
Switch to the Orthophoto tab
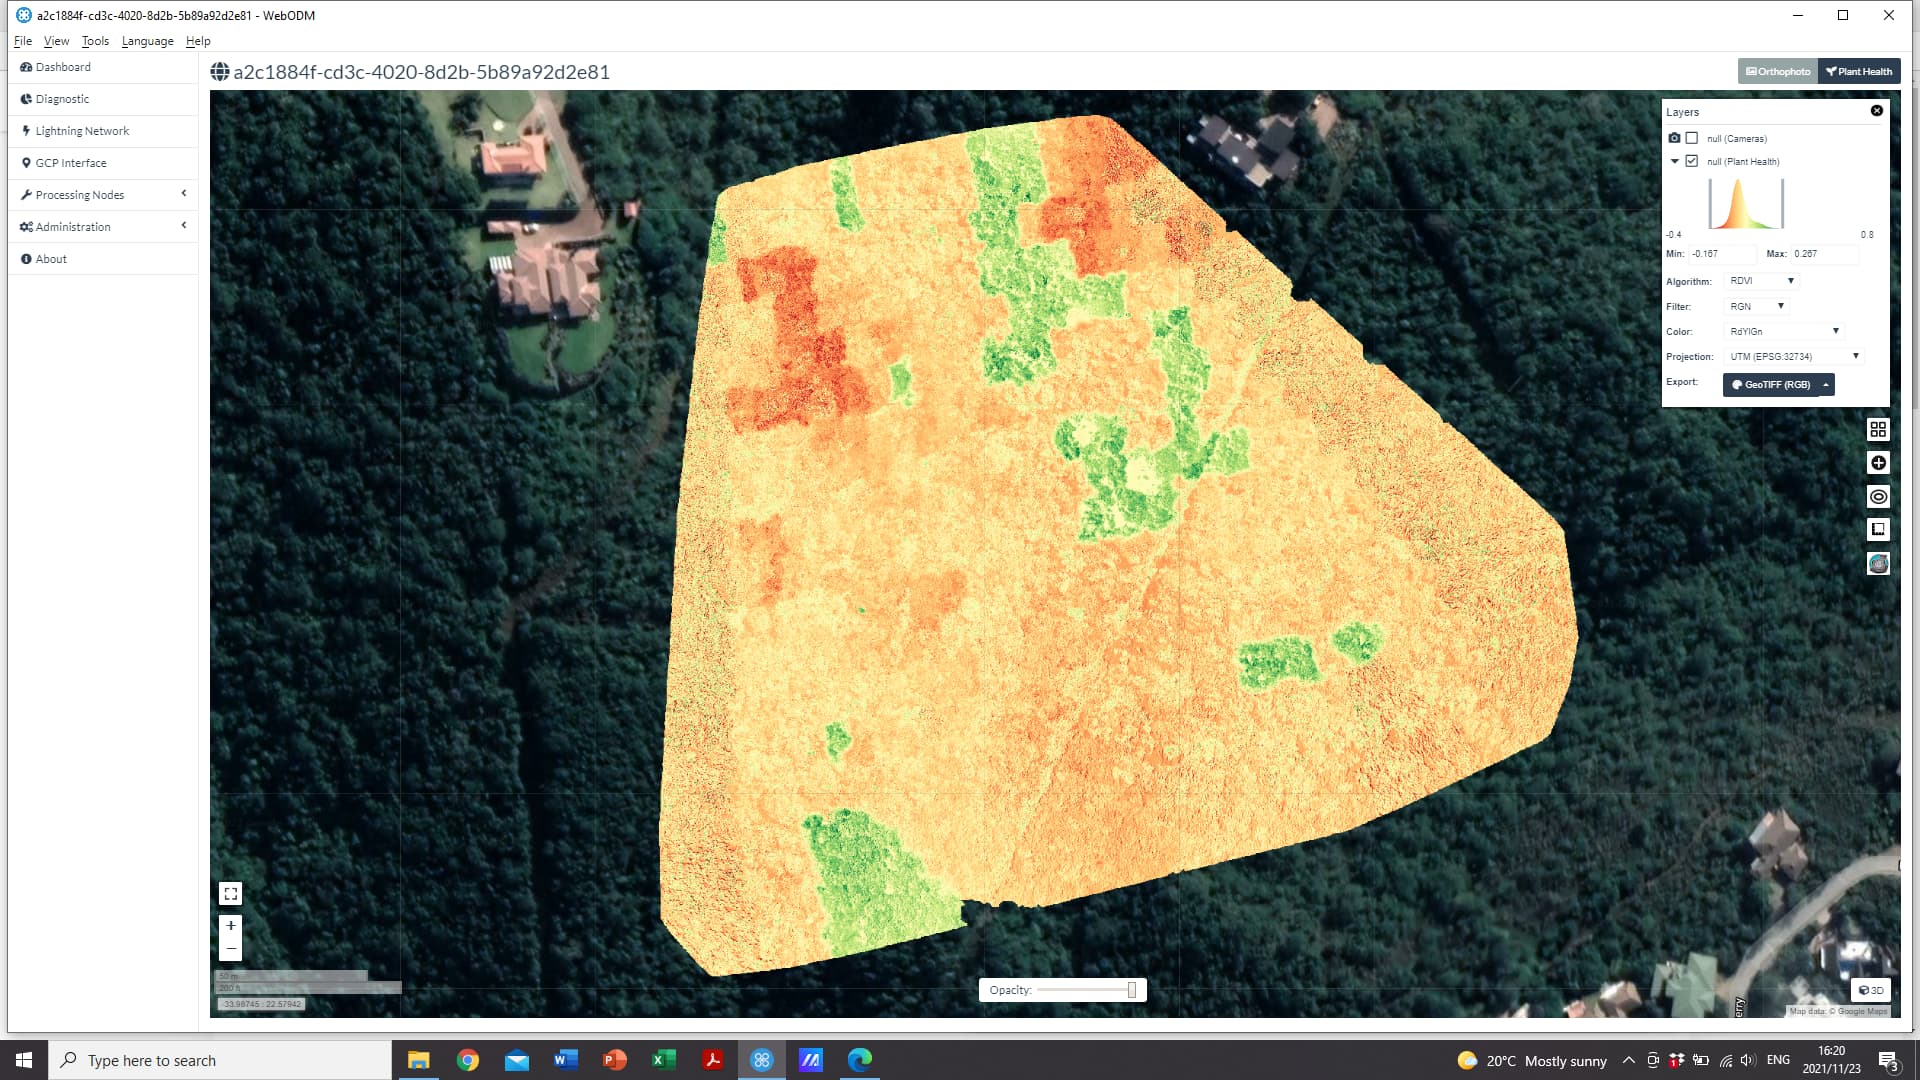tap(1778, 71)
